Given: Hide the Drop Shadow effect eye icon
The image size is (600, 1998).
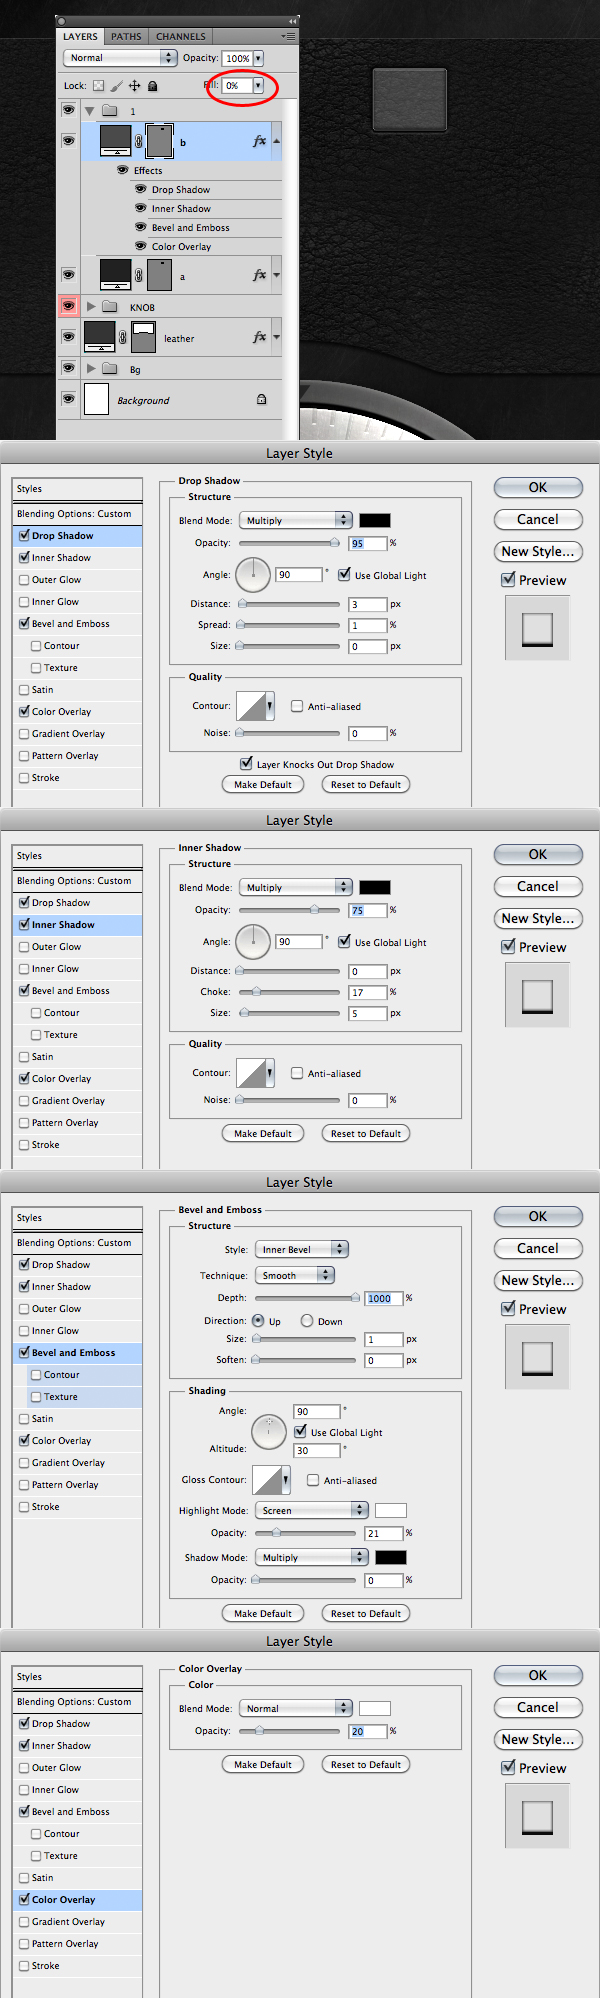Looking at the screenshot, I should (x=141, y=189).
